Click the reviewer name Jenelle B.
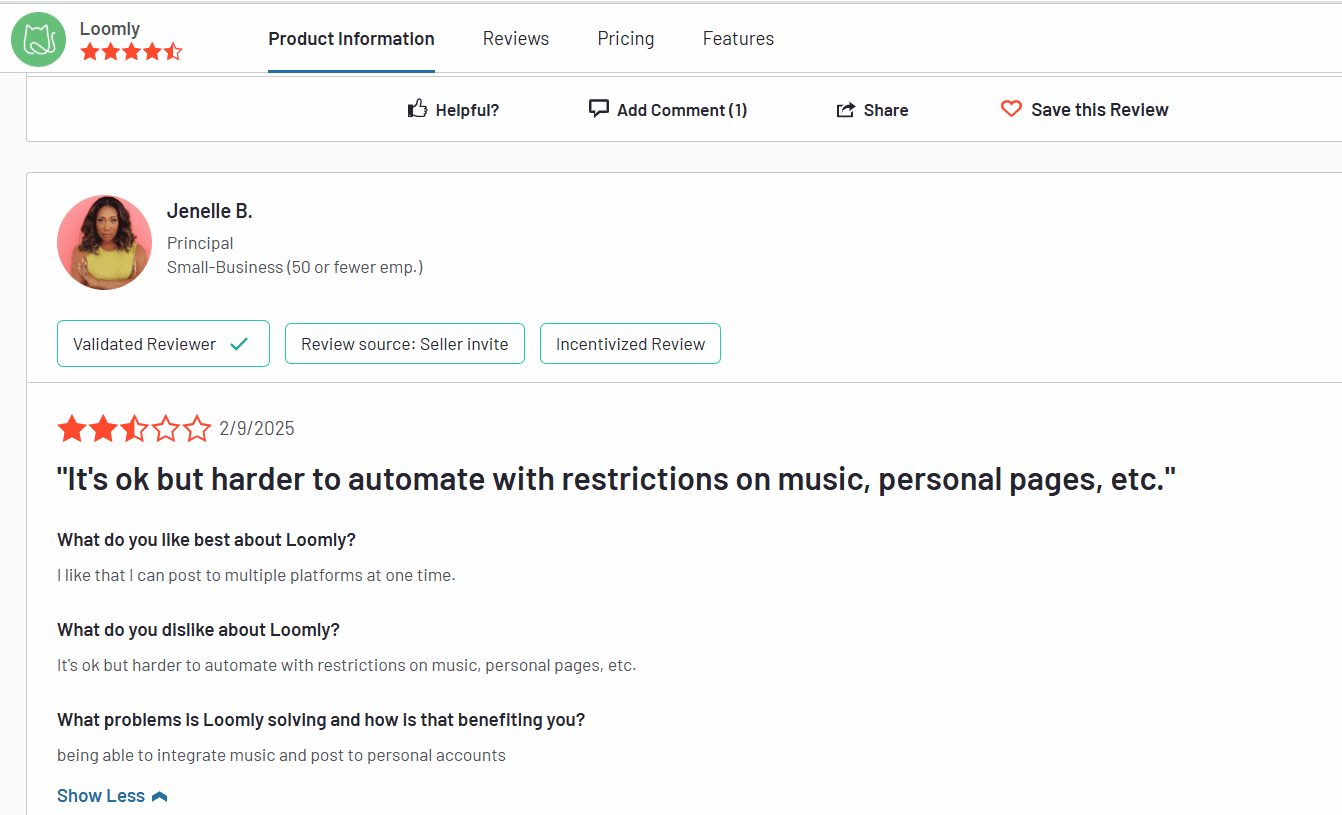This screenshot has height=815, width=1342. pyautogui.click(x=209, y=211)
